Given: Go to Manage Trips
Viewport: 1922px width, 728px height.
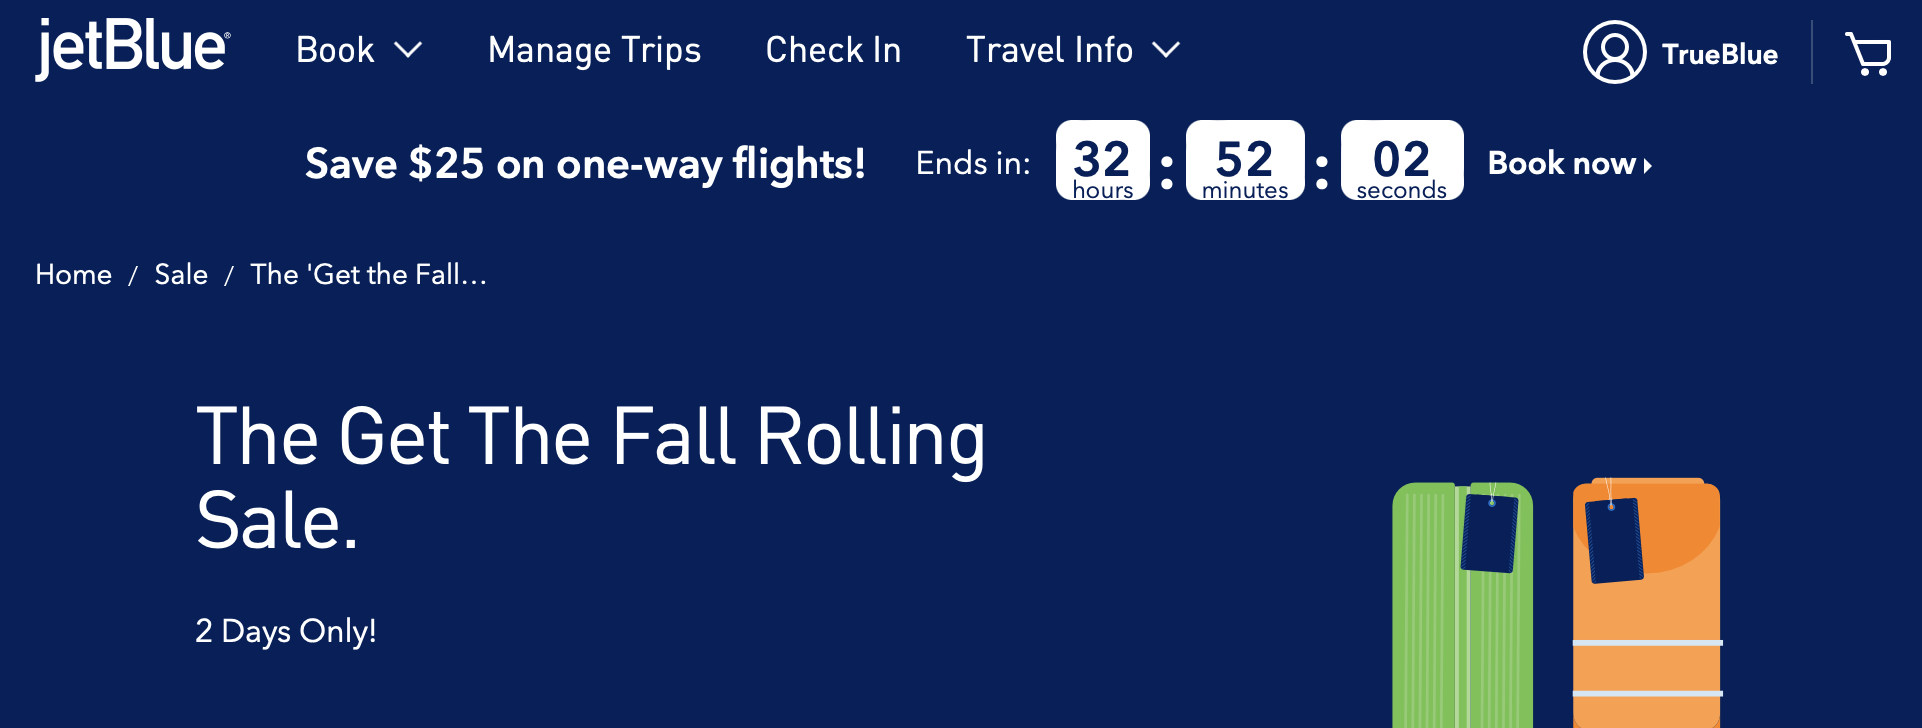Looking at the screenshot, I should (x=594, y=50).
